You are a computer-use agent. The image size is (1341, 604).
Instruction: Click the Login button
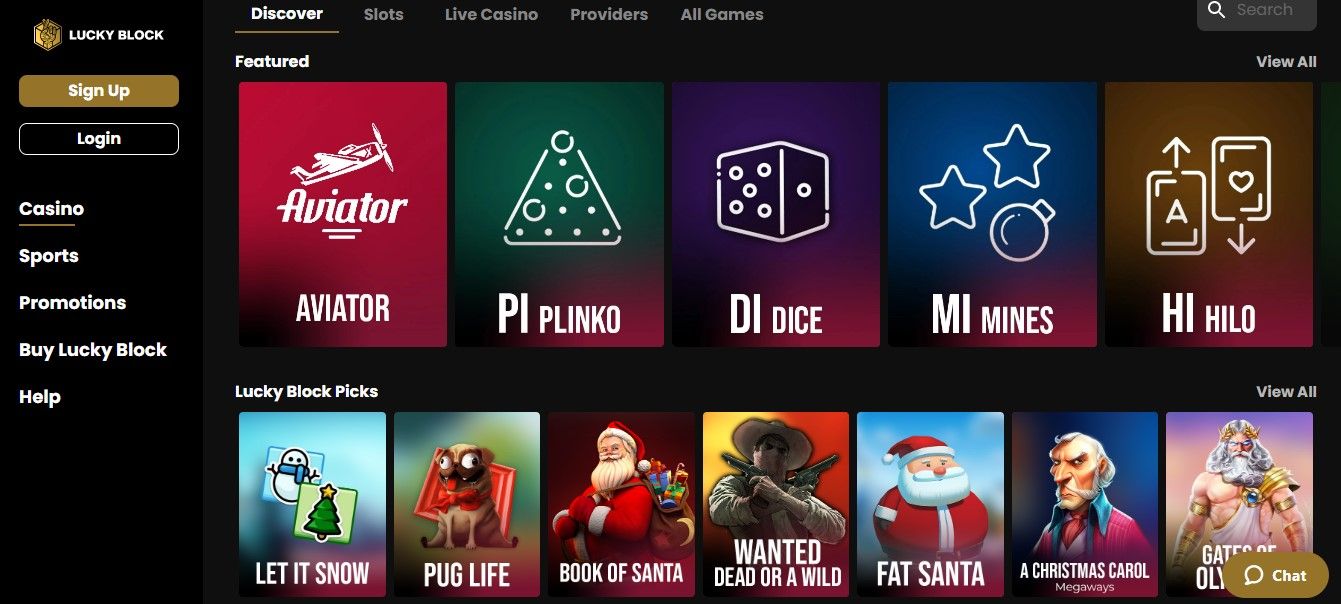[x=99, y=138]
